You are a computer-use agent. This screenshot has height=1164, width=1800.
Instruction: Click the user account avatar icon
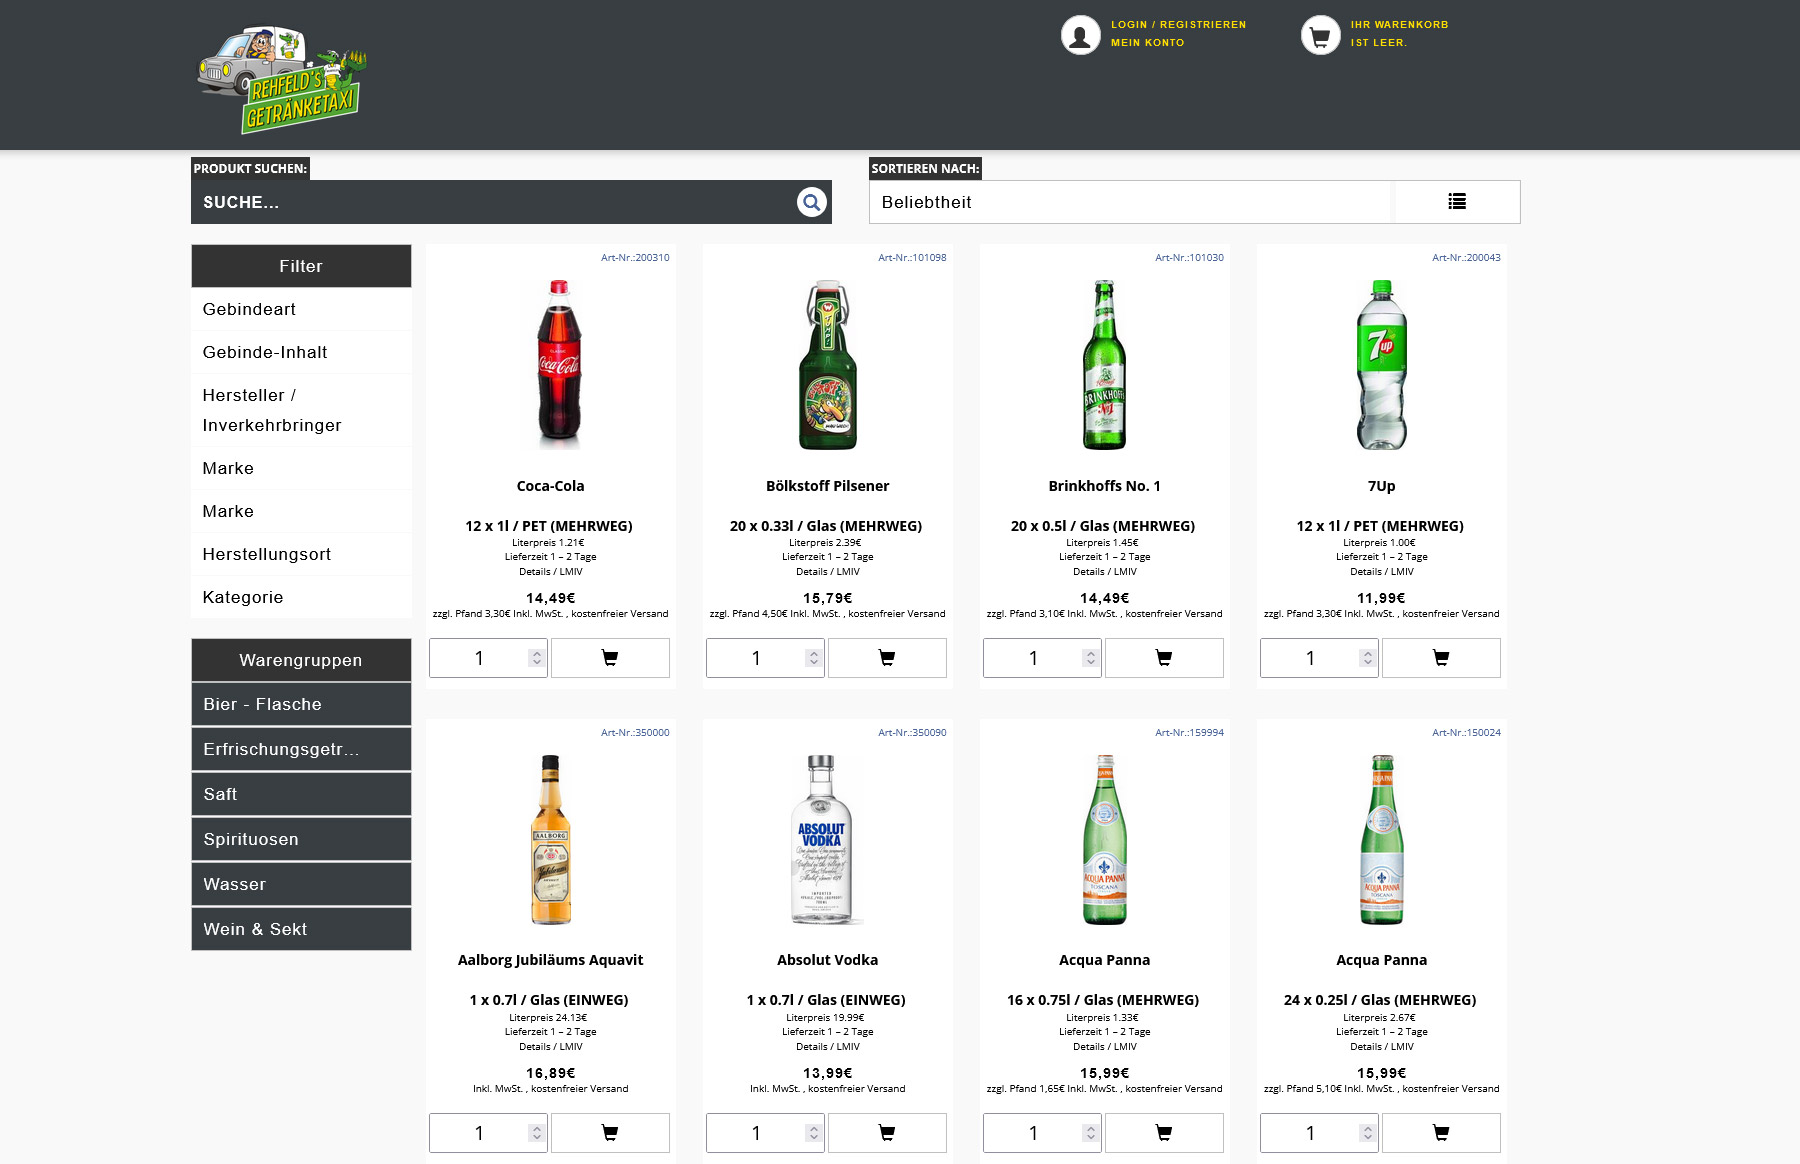coord(1080,35)
